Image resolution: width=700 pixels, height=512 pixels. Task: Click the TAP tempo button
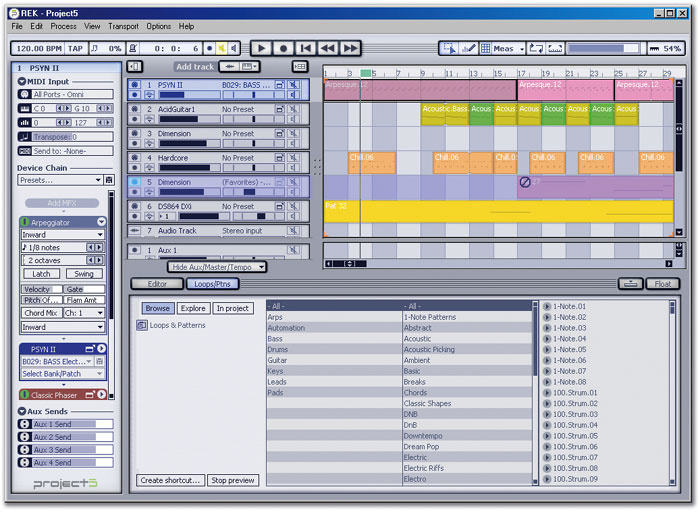pyautogui.click(x=75, y=48)
